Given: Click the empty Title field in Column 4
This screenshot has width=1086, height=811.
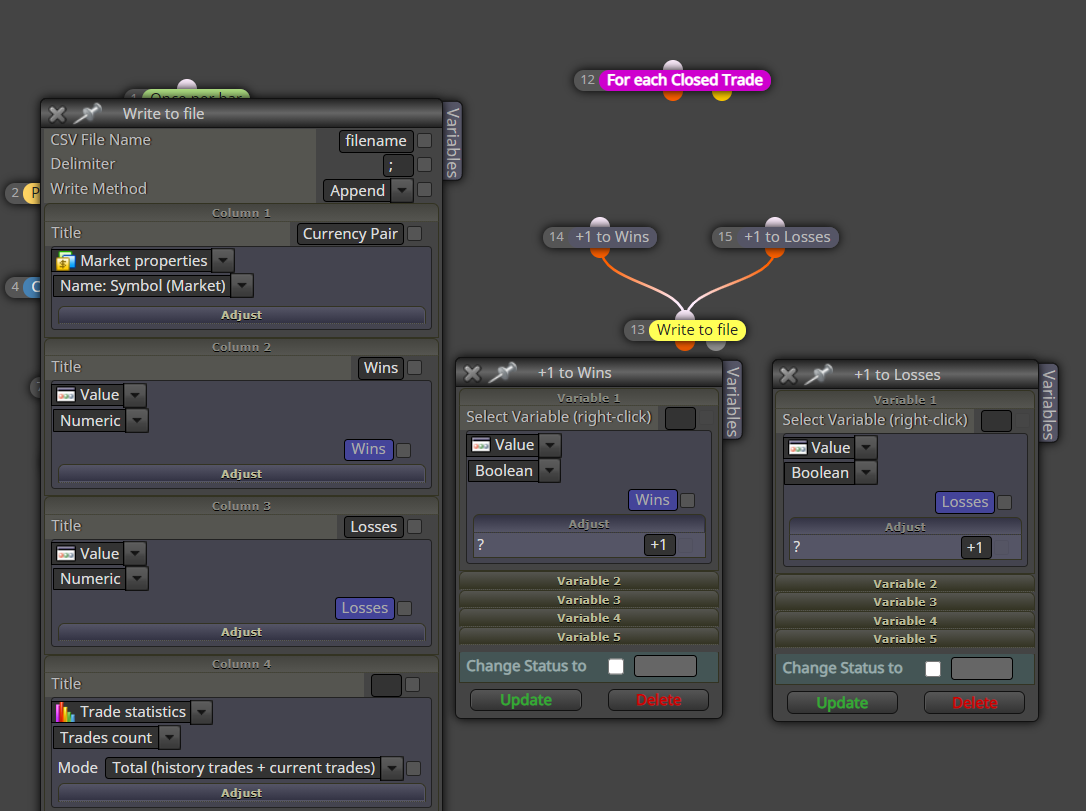Looking at the screenshot, I should (386, 686).
